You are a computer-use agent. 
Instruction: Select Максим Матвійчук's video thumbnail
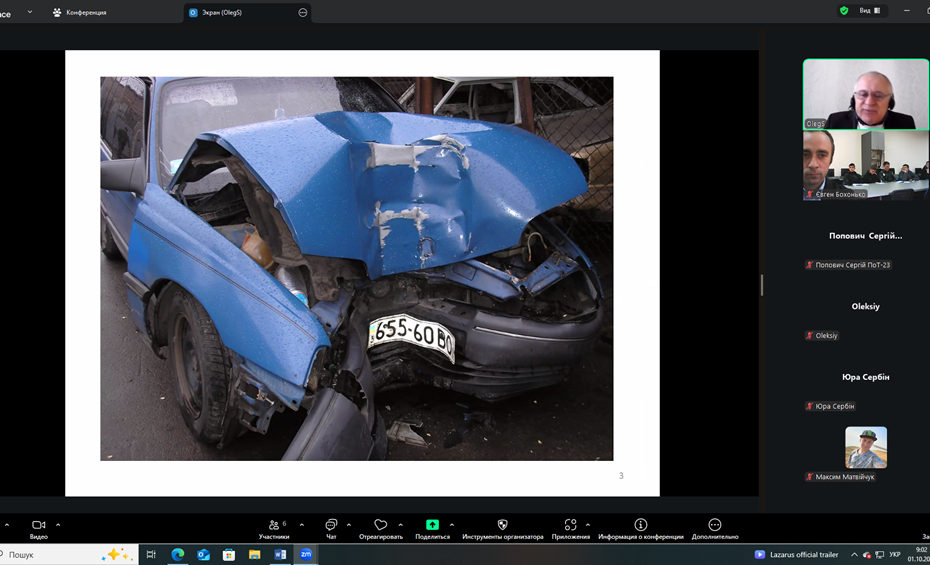tap(865, 448)
